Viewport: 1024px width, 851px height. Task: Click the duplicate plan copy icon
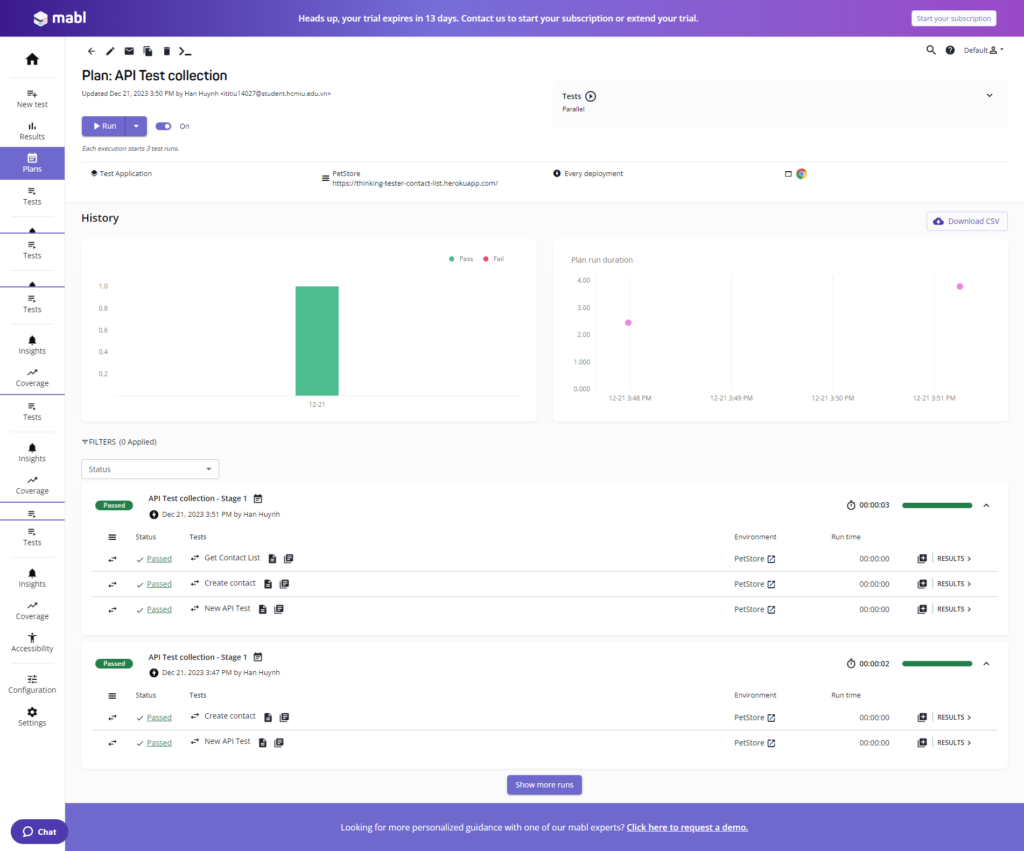(148, 51)
